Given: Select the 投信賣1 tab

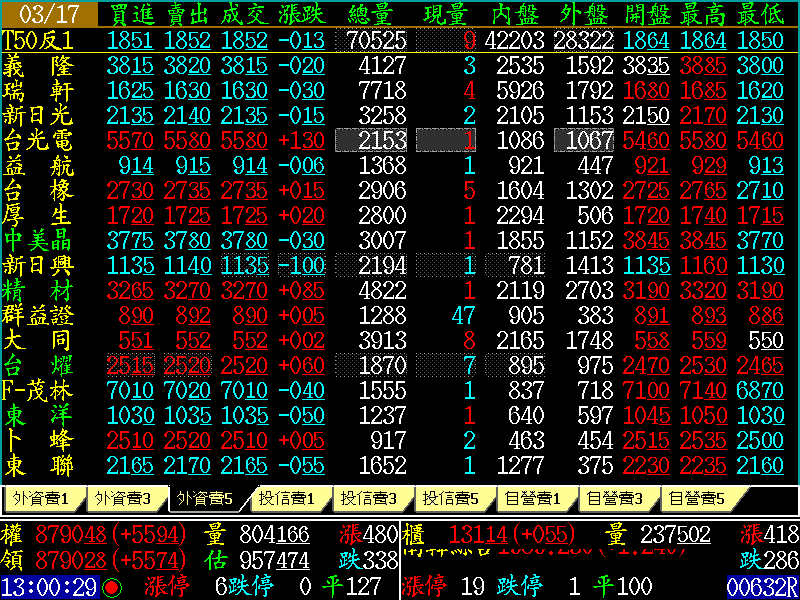Looking at the screenshot, I should 286,498.
